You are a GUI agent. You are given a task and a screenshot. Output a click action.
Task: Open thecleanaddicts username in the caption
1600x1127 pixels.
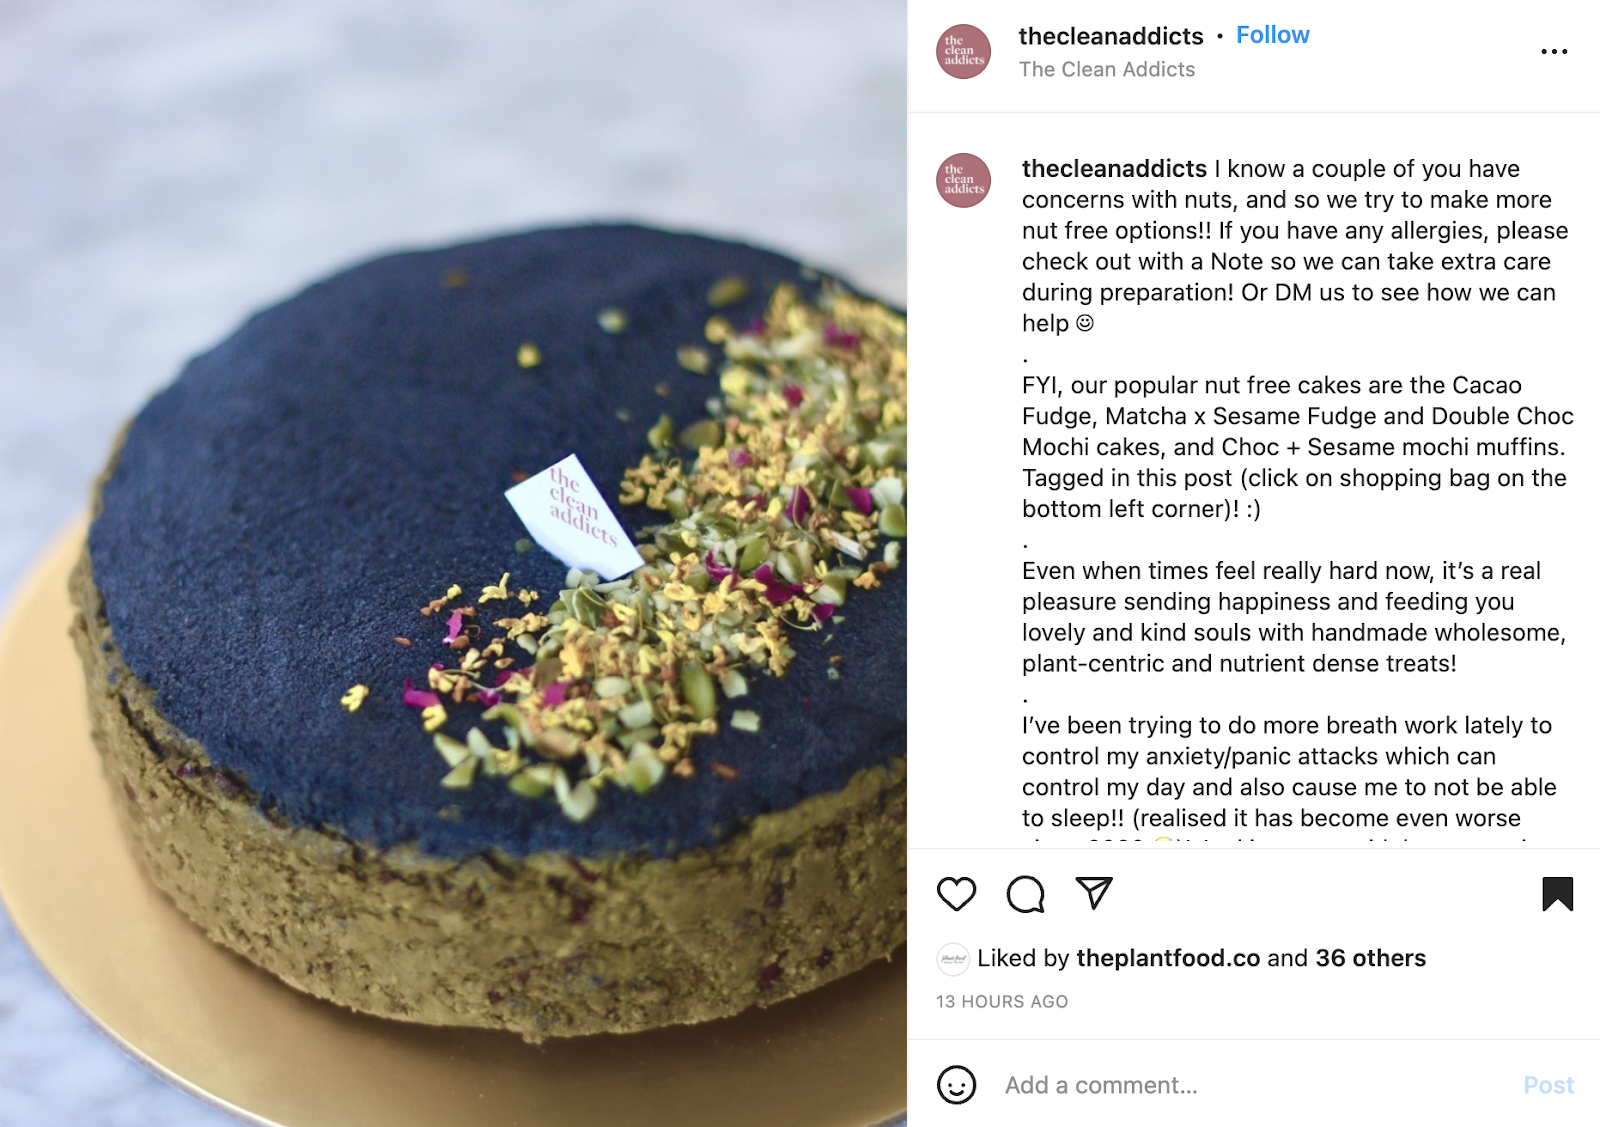pos(1114,169)
